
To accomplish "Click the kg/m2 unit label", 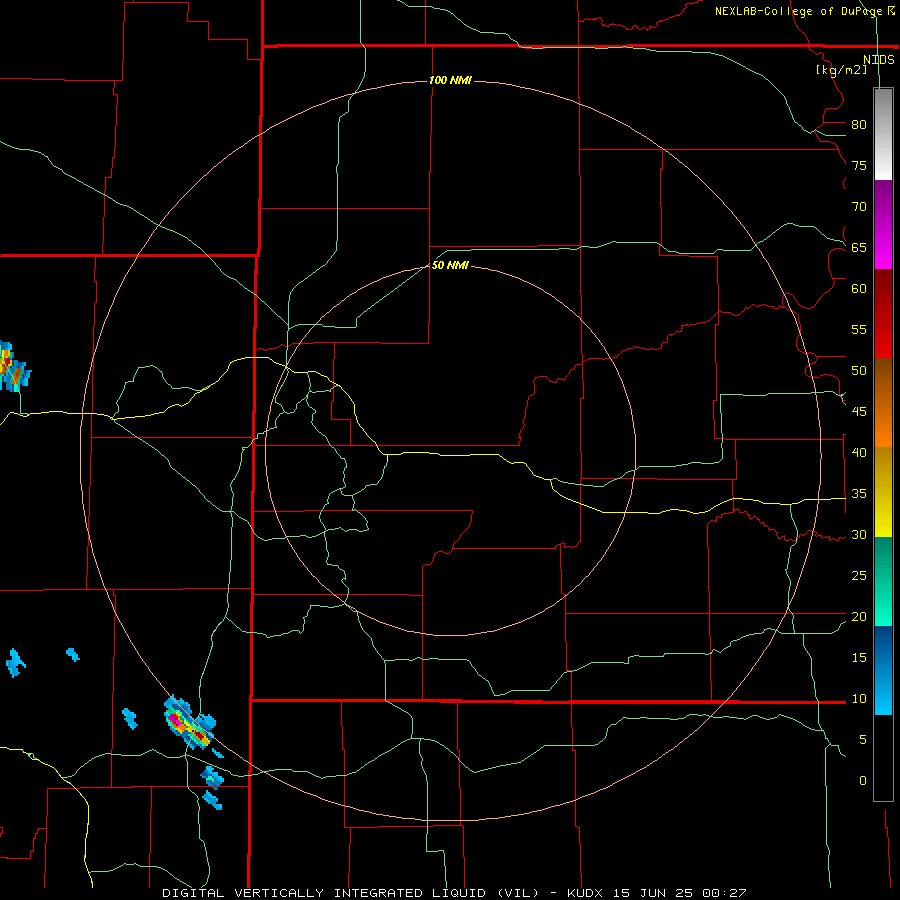I will coord(841,70).
